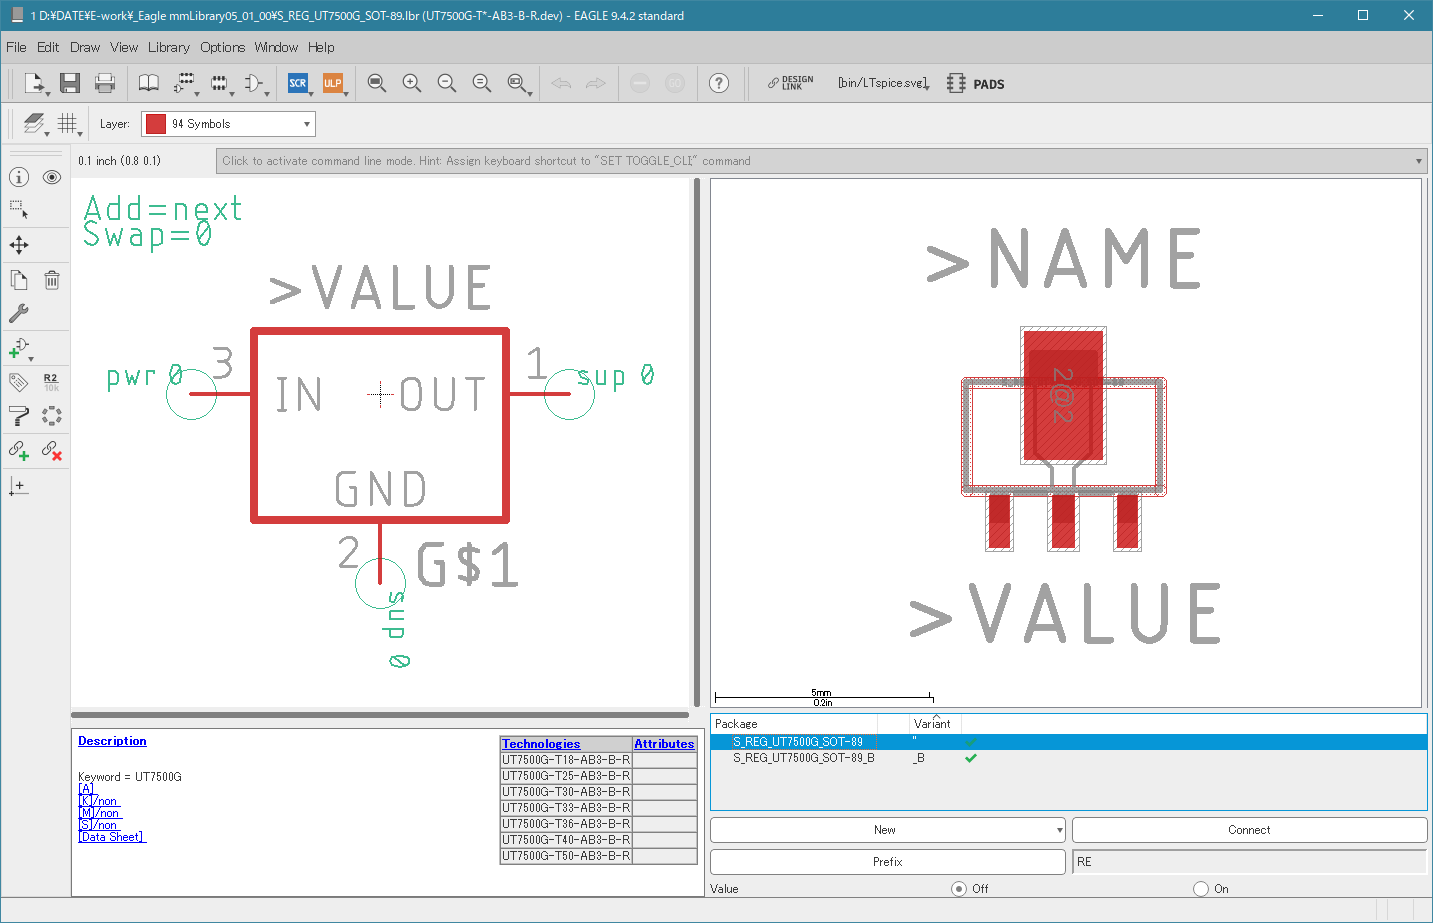Zoom in on the drawing
This screenshot has height=923, width=1433.
412,83
